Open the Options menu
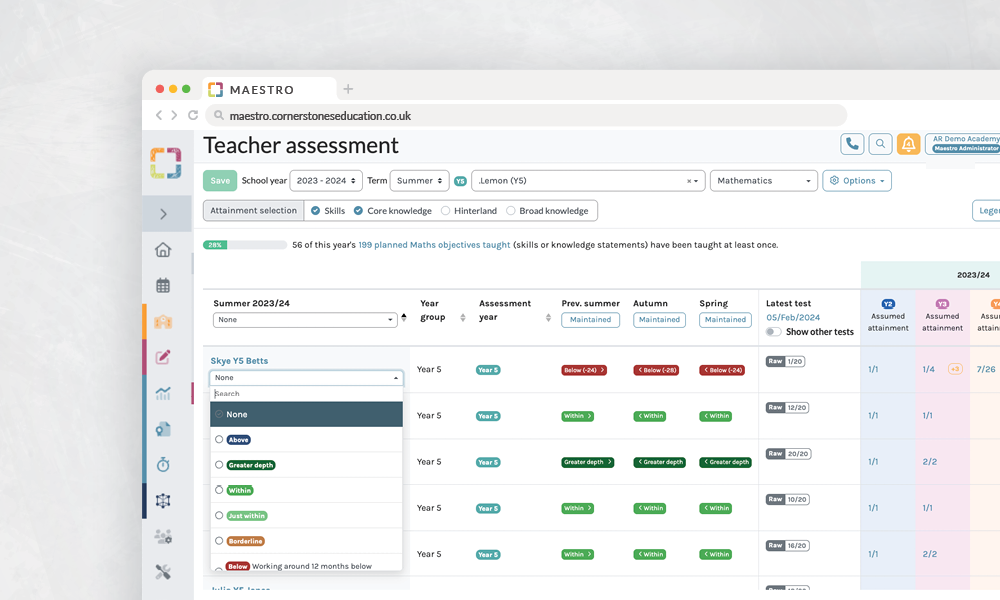 coord(856,181)
